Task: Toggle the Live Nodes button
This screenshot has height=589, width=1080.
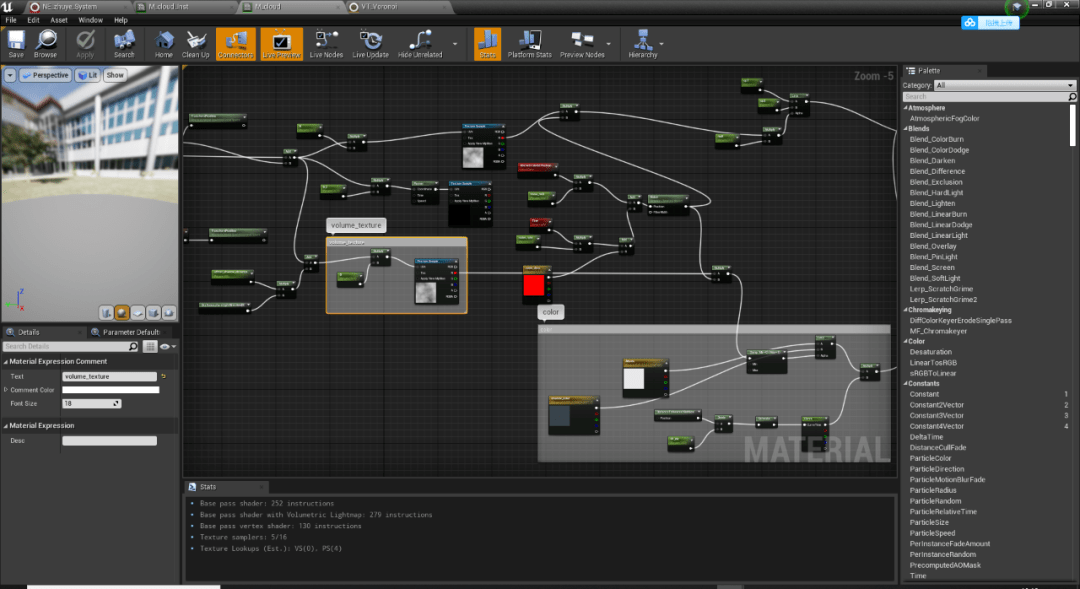Action: coord(326,43)
